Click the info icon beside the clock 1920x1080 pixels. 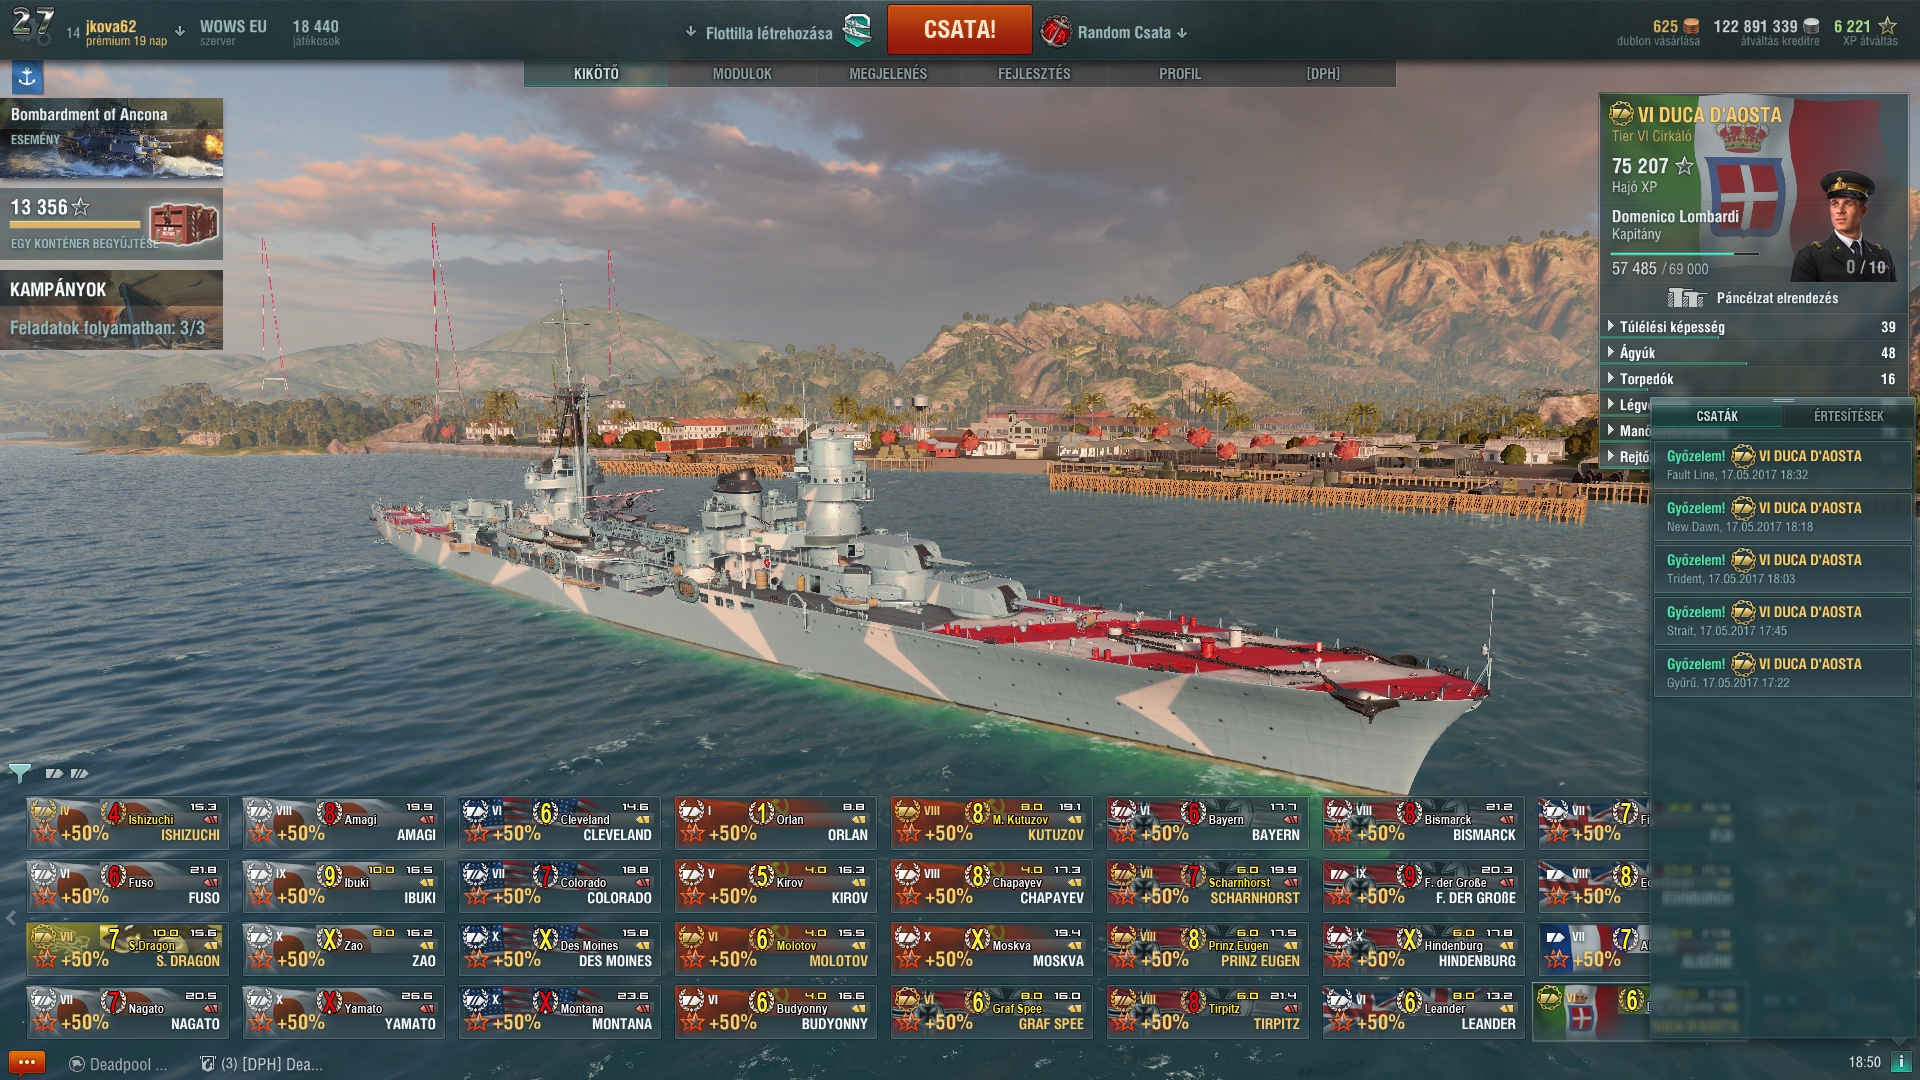coord(1901,1062)
